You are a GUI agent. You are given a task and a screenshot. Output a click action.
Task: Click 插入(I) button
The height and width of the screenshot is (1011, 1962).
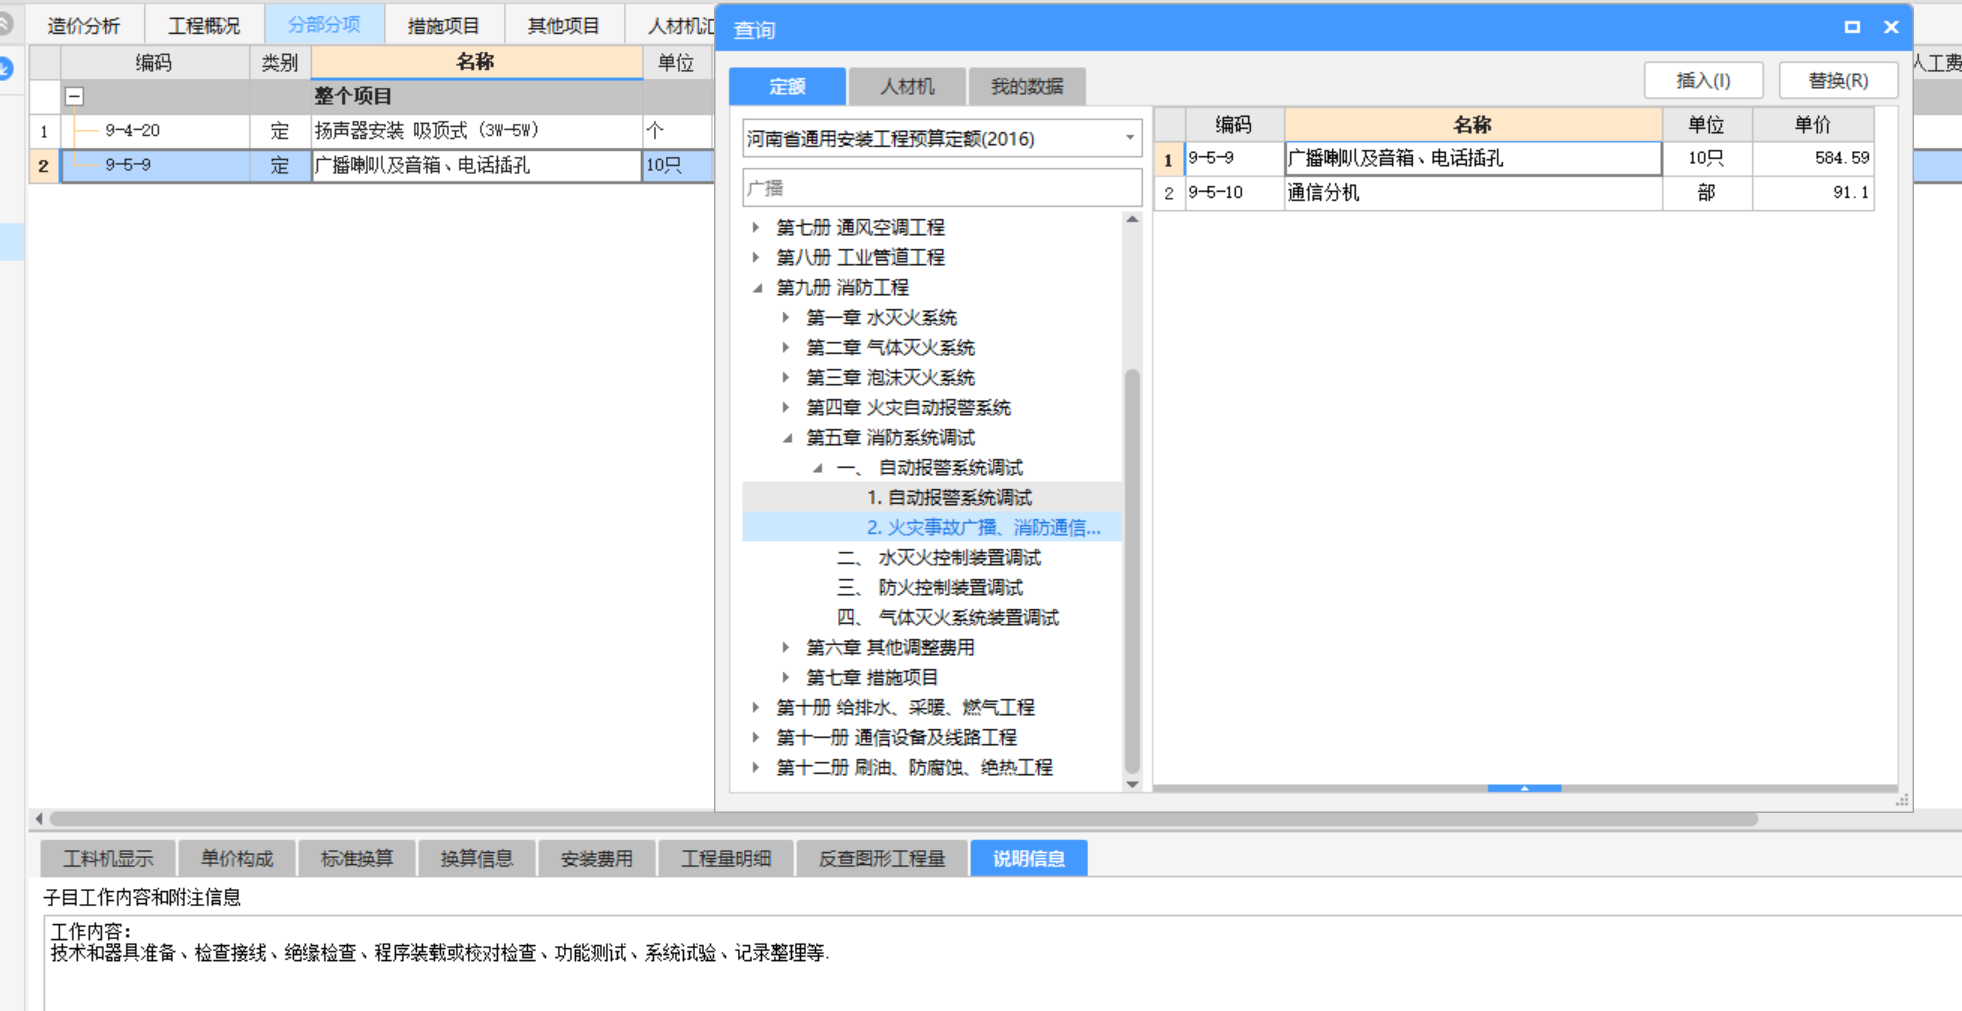[x=1703, y=80]
